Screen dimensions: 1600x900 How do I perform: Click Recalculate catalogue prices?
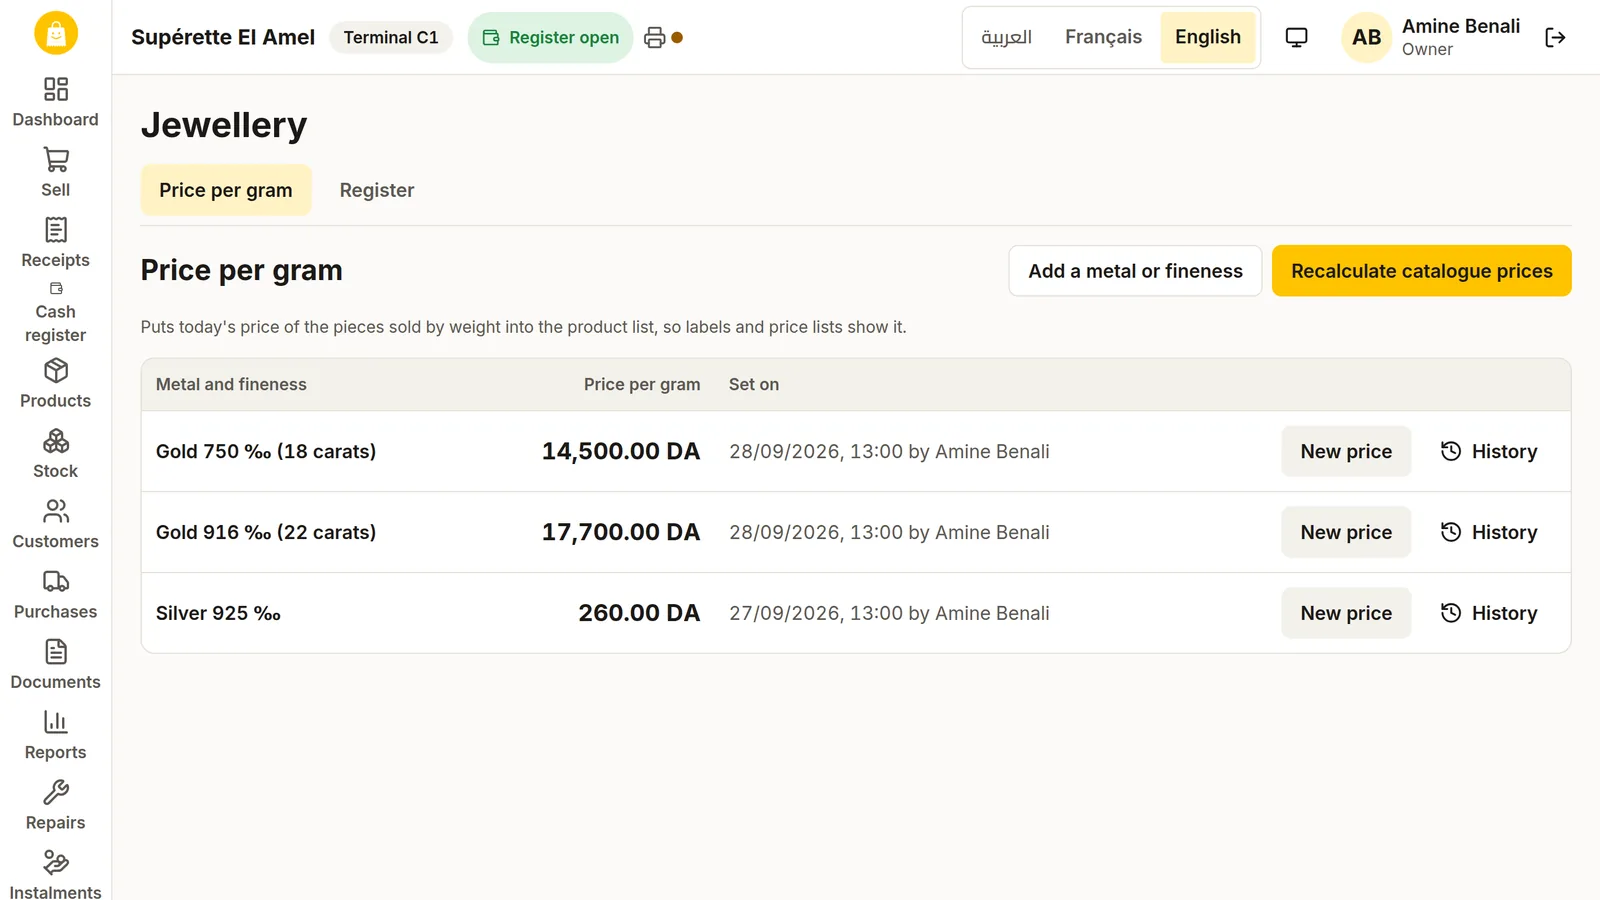1421,271
